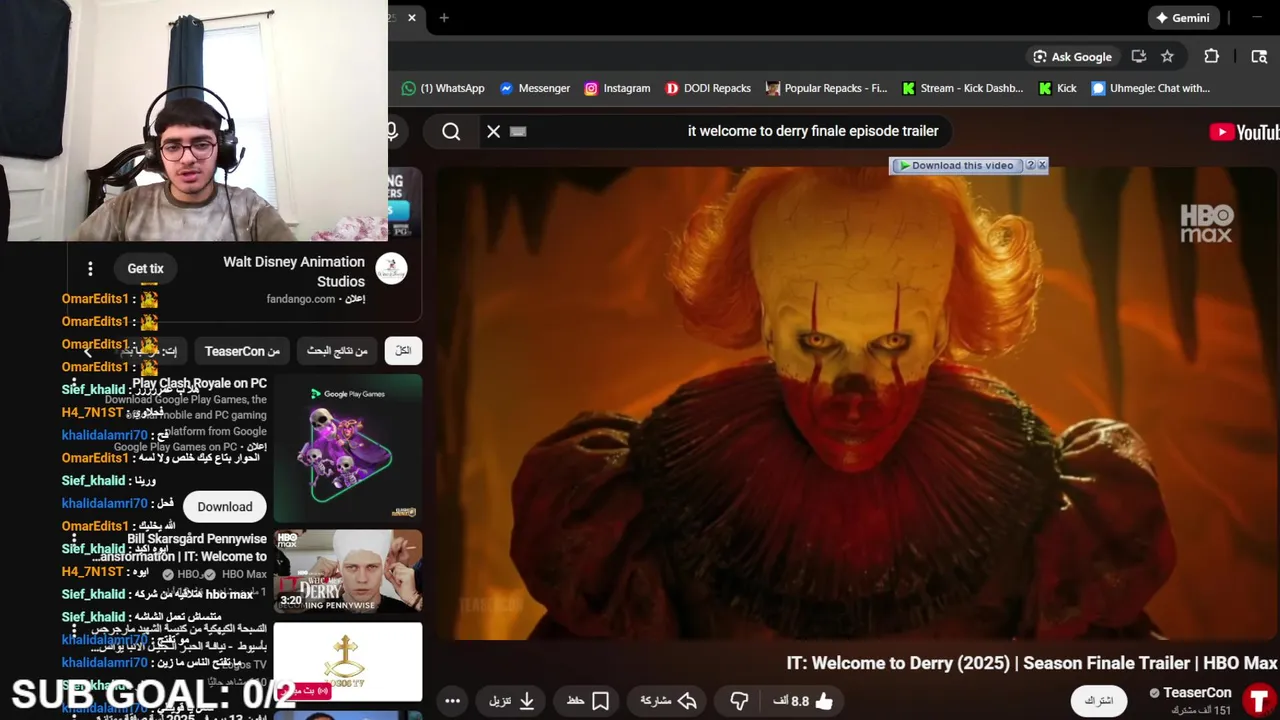Select the All filter chip (الكل)
Image resolution: width=1280 pixels, height=720 pixels.
tap(403, 350)
